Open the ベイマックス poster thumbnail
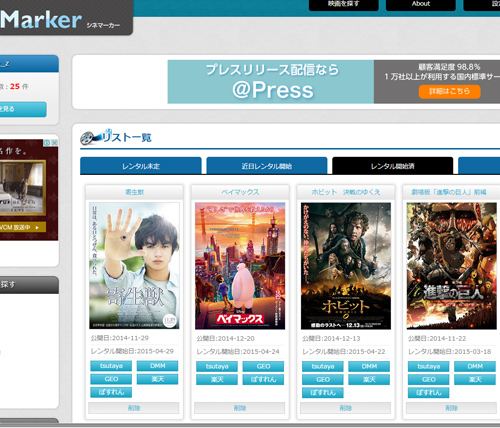Image resolution: width=500 pixels, height=428 pixels. [240, 266]
